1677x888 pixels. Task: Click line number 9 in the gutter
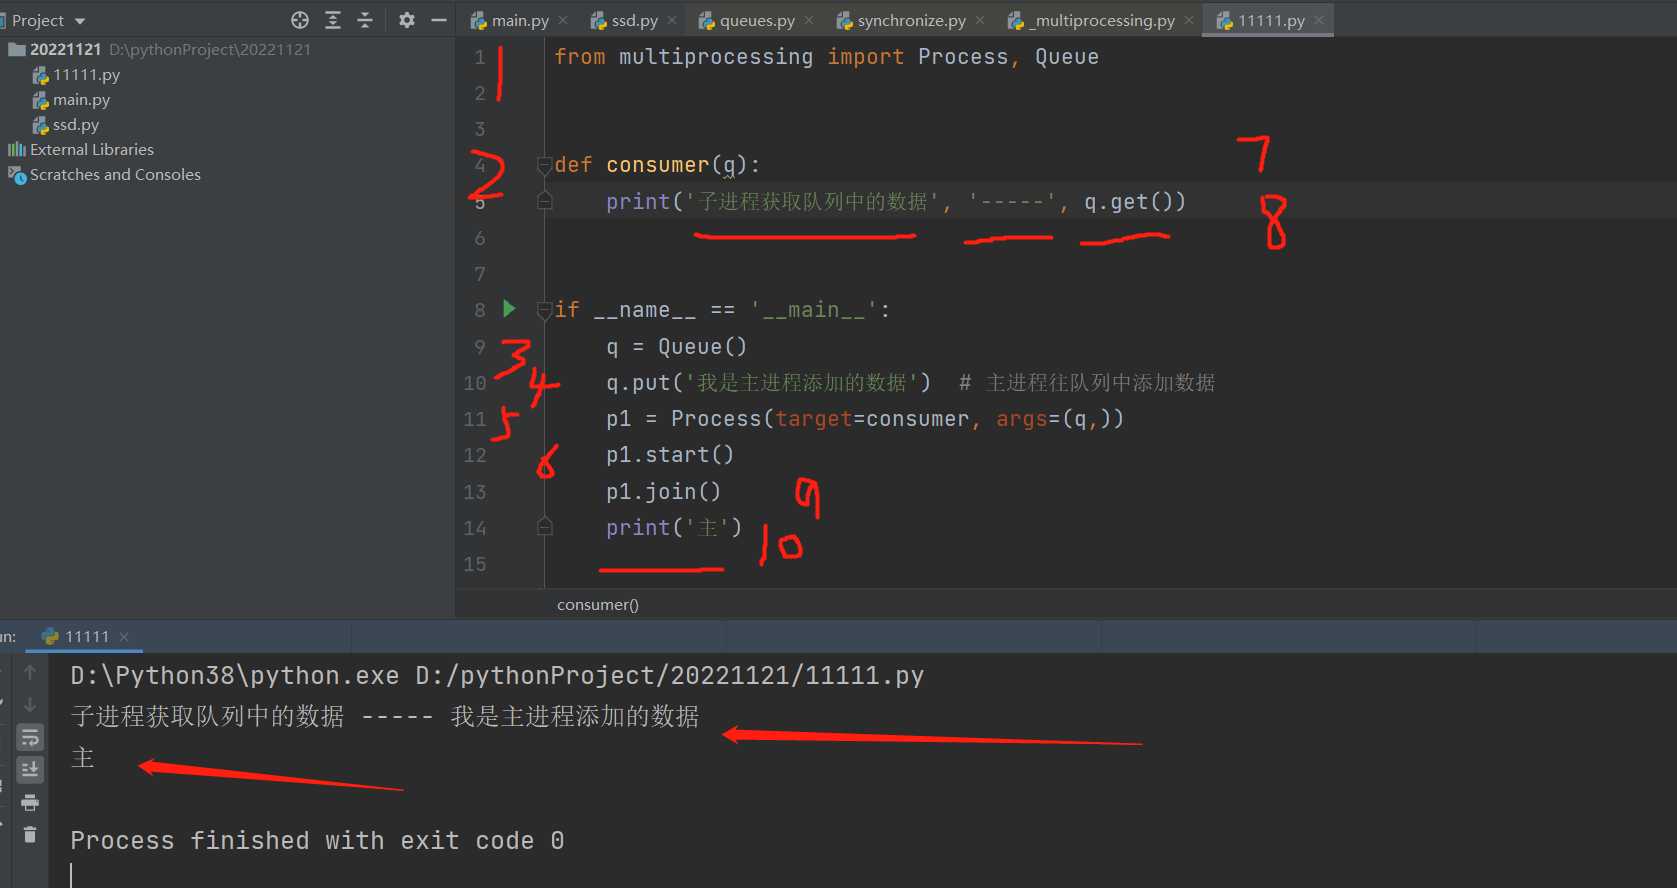[480, 347]
